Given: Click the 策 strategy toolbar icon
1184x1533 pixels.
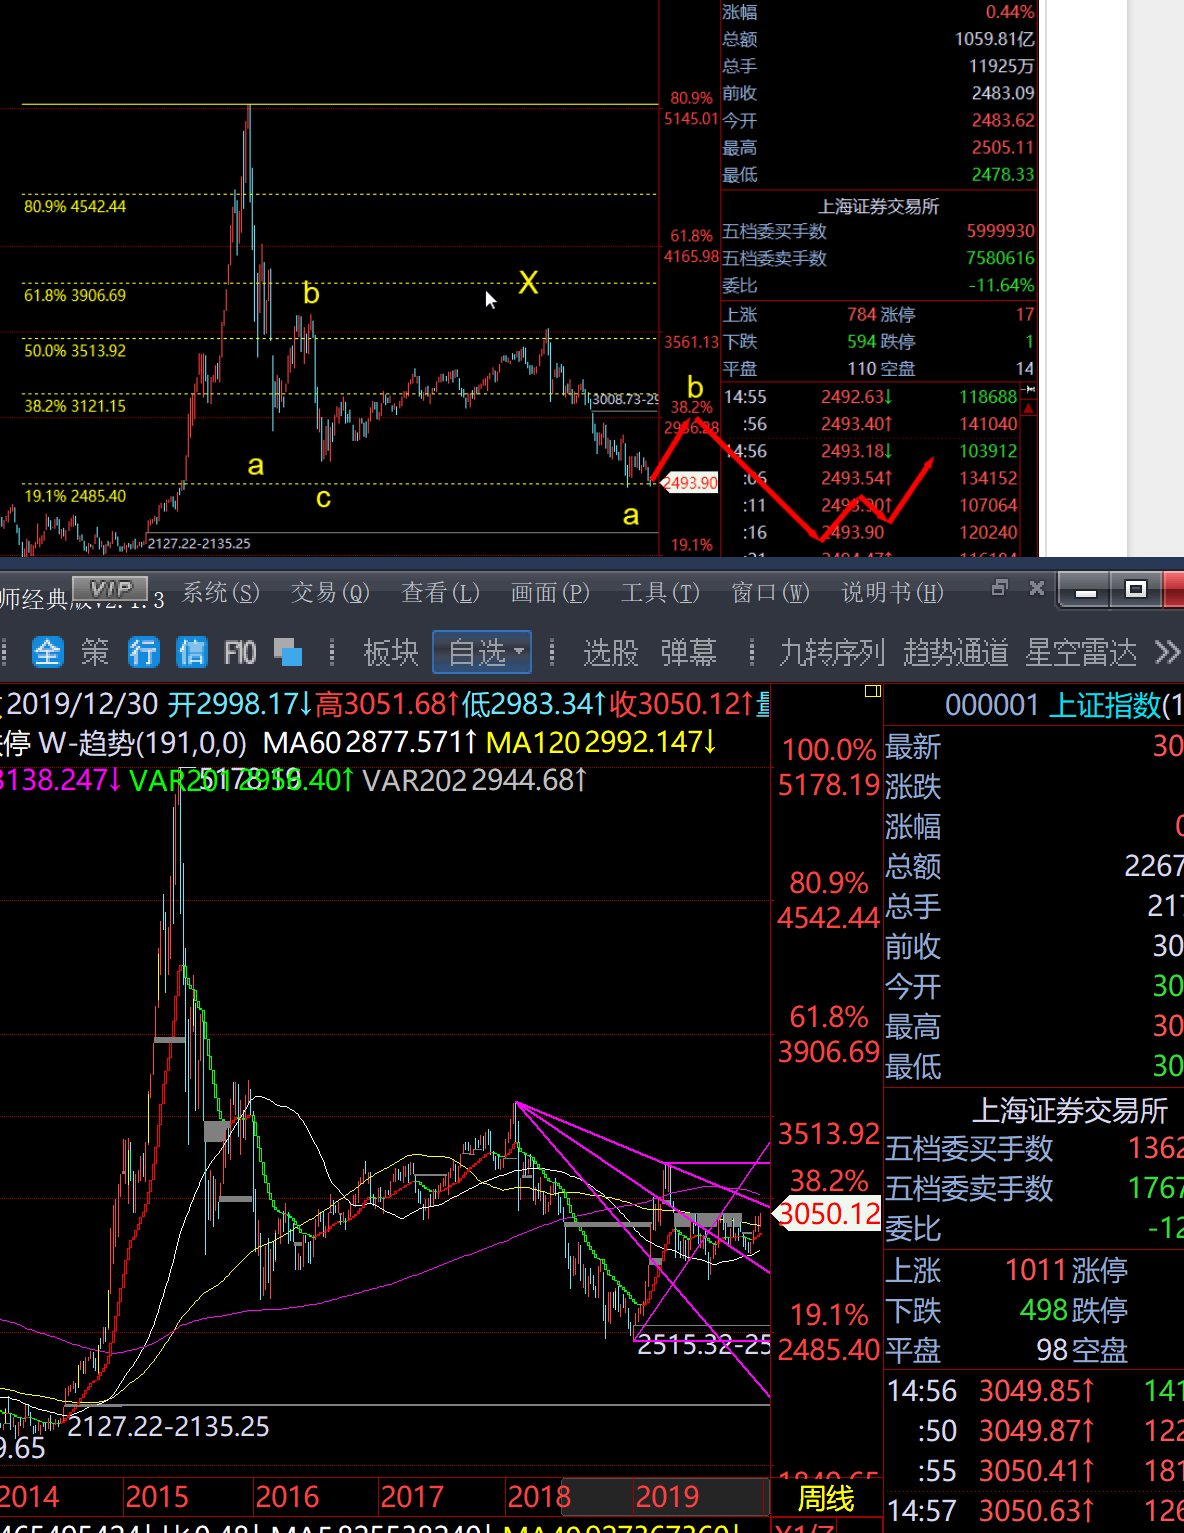Looking at the screenshot, I should point(95,653).
